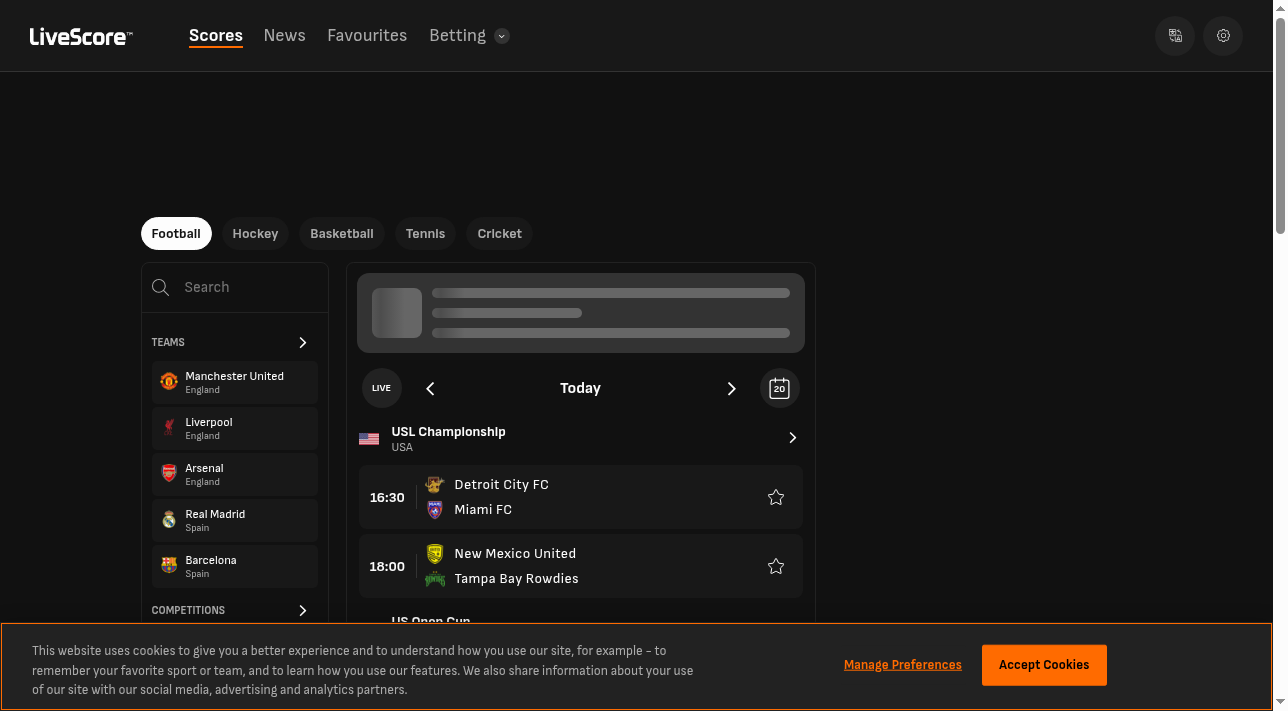Screen dimensions: 1288x711
Task: Focus the Search input field
Action: [235, 287]
